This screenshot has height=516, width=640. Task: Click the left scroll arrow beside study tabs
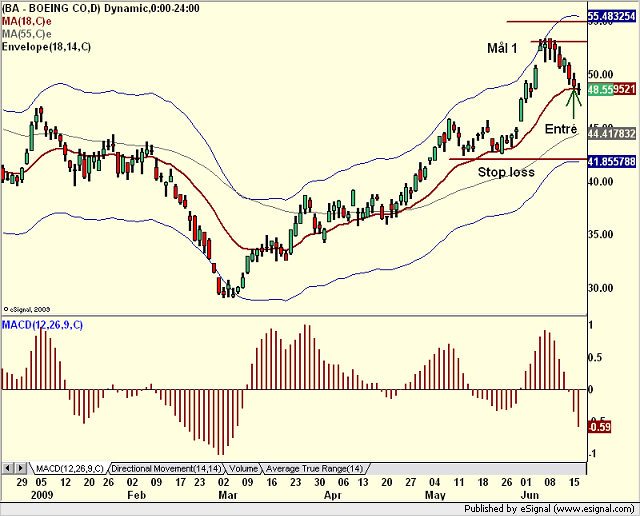pyautogui.click(x=8, y=468)
